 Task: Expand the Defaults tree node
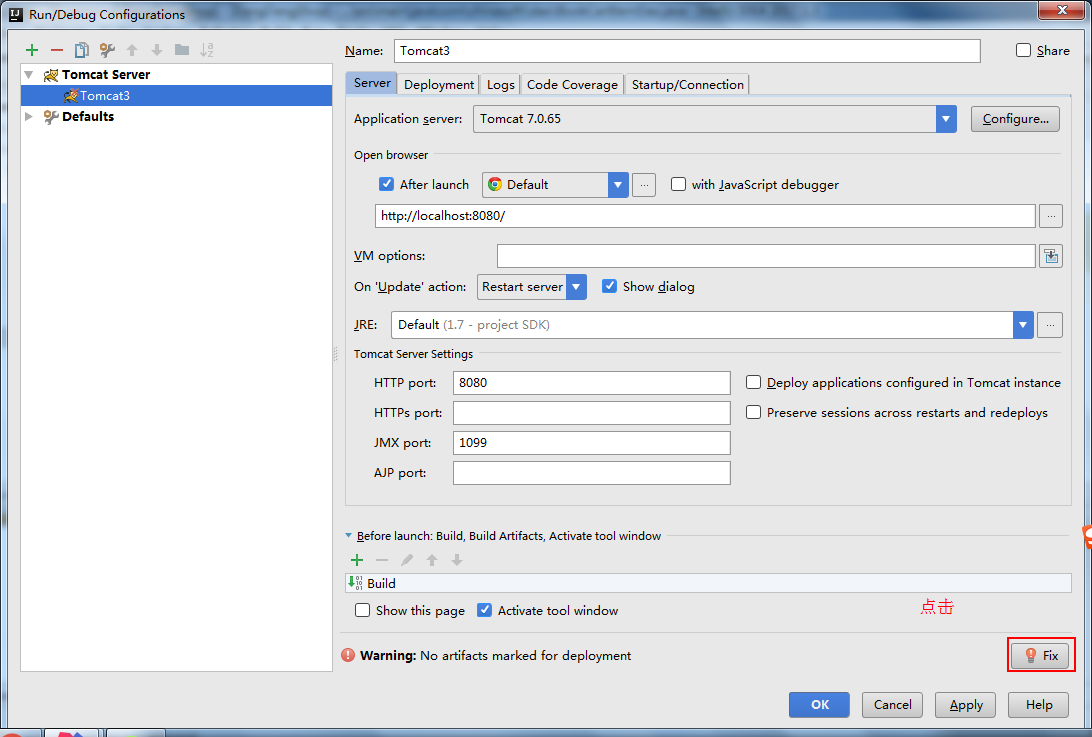pyautogui.click(x=29, y=116)
